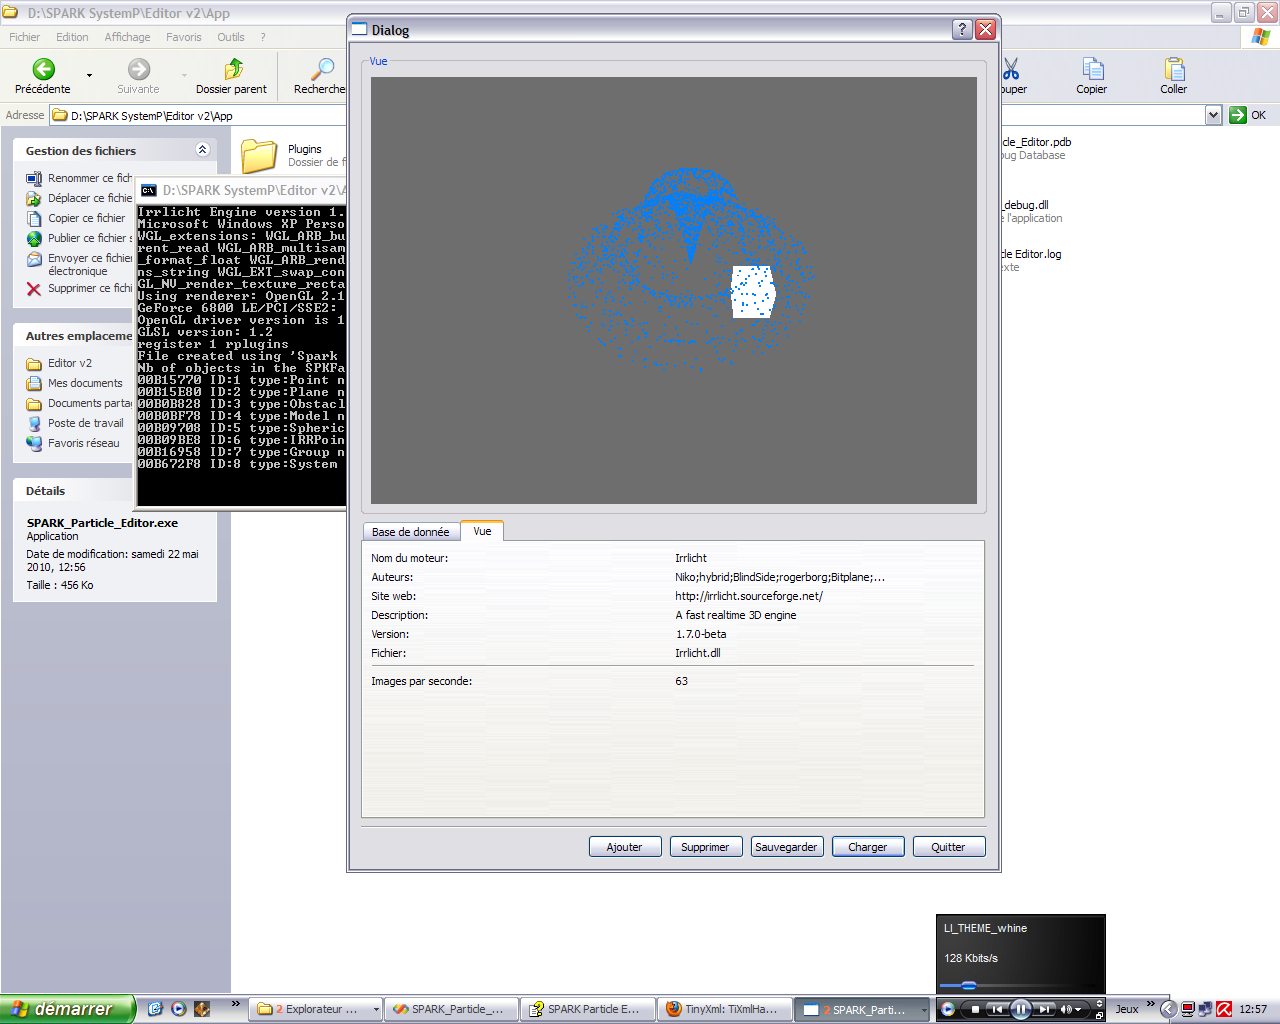Viewport: 1280px width, 1024px height.
Task: Select the Vue tab
Action: click(482, 531)
